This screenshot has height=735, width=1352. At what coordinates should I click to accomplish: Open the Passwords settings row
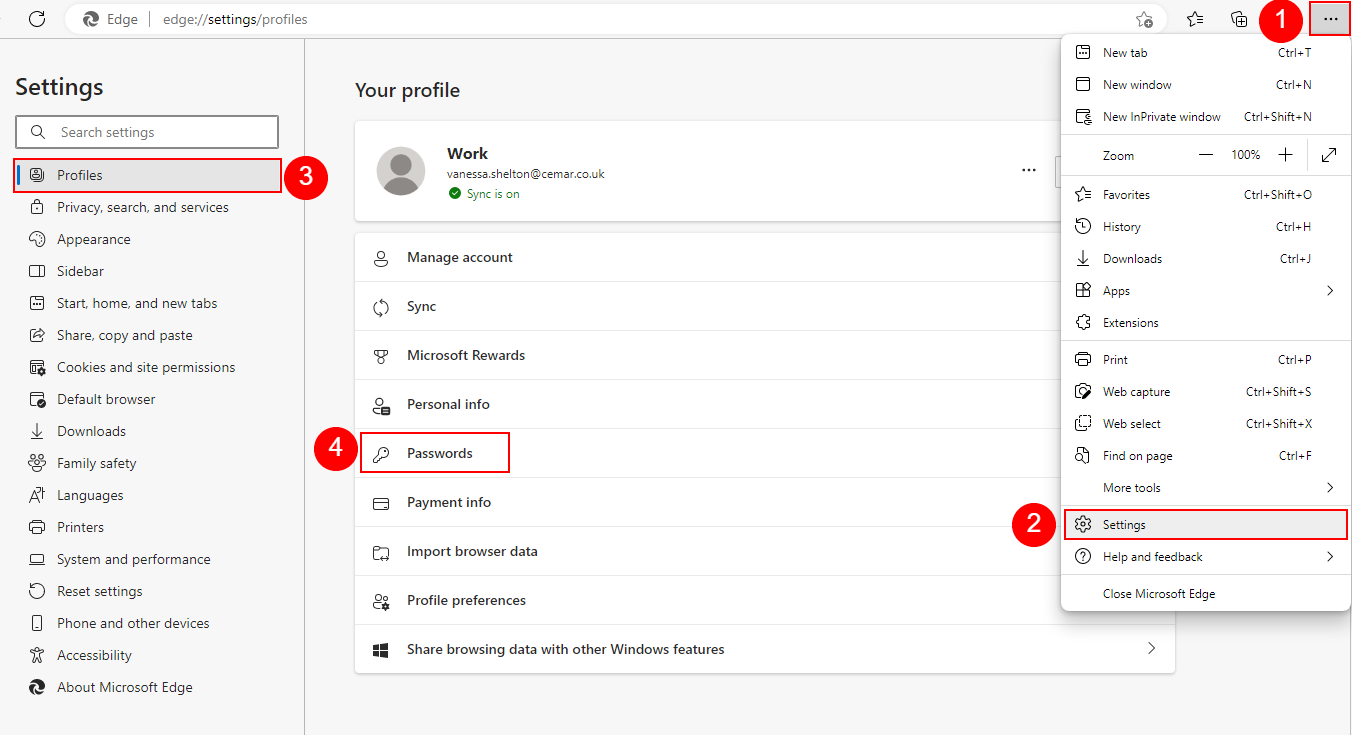439,453
